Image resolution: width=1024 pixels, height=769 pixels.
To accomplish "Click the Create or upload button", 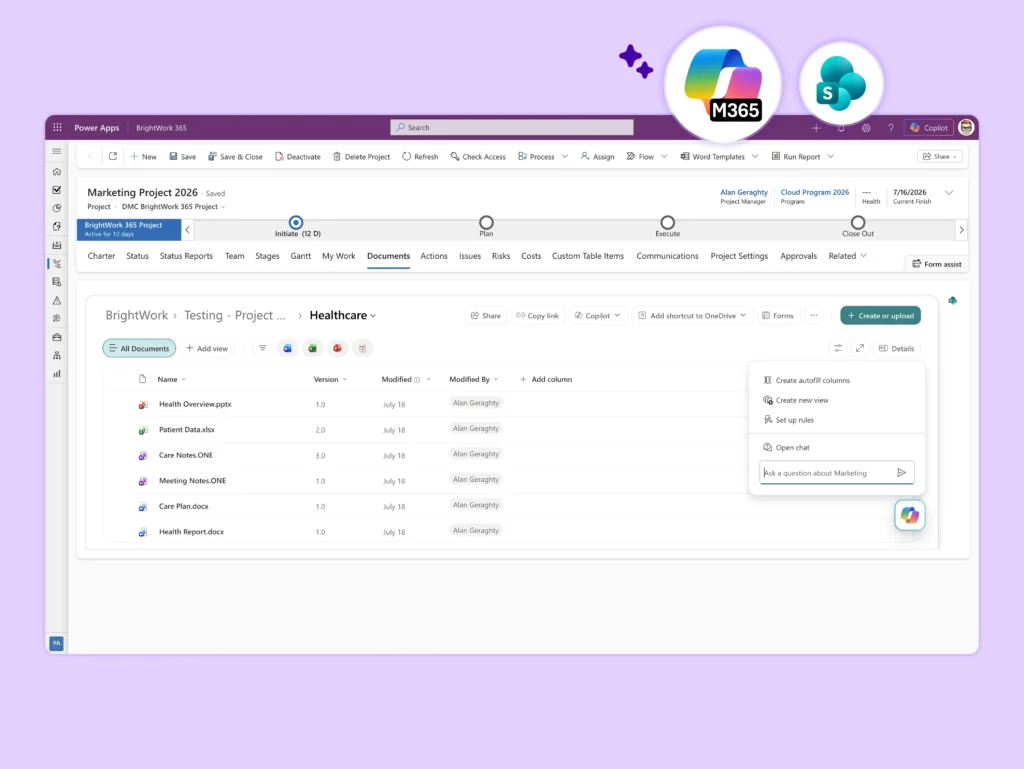I will coord(880,316).
